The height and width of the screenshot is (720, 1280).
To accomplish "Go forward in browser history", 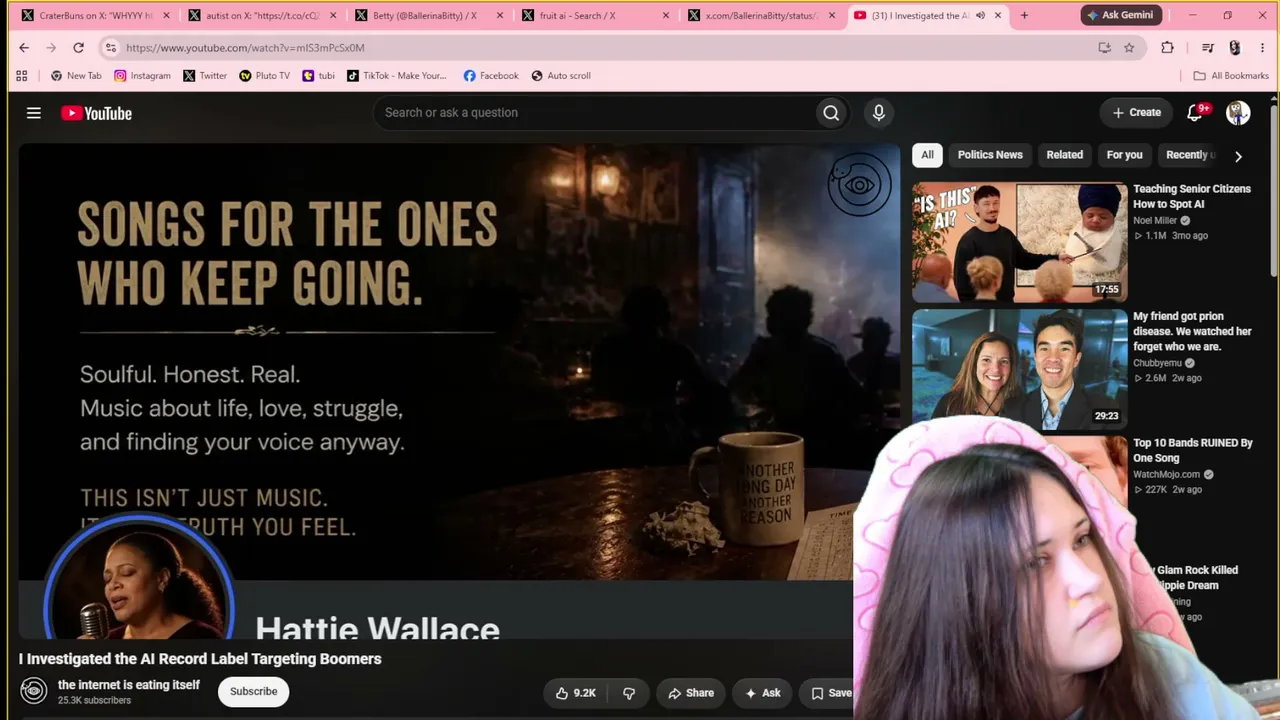I will [51, 47].
